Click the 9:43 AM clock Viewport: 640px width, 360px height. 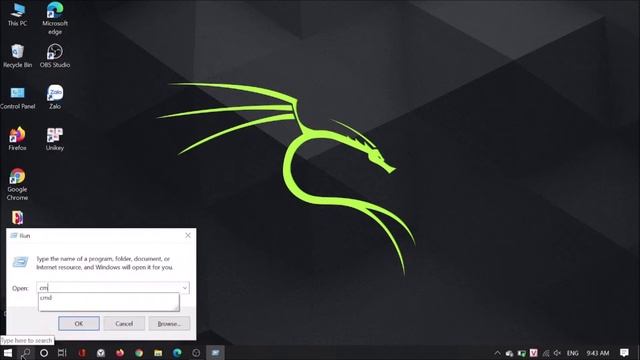598,353
